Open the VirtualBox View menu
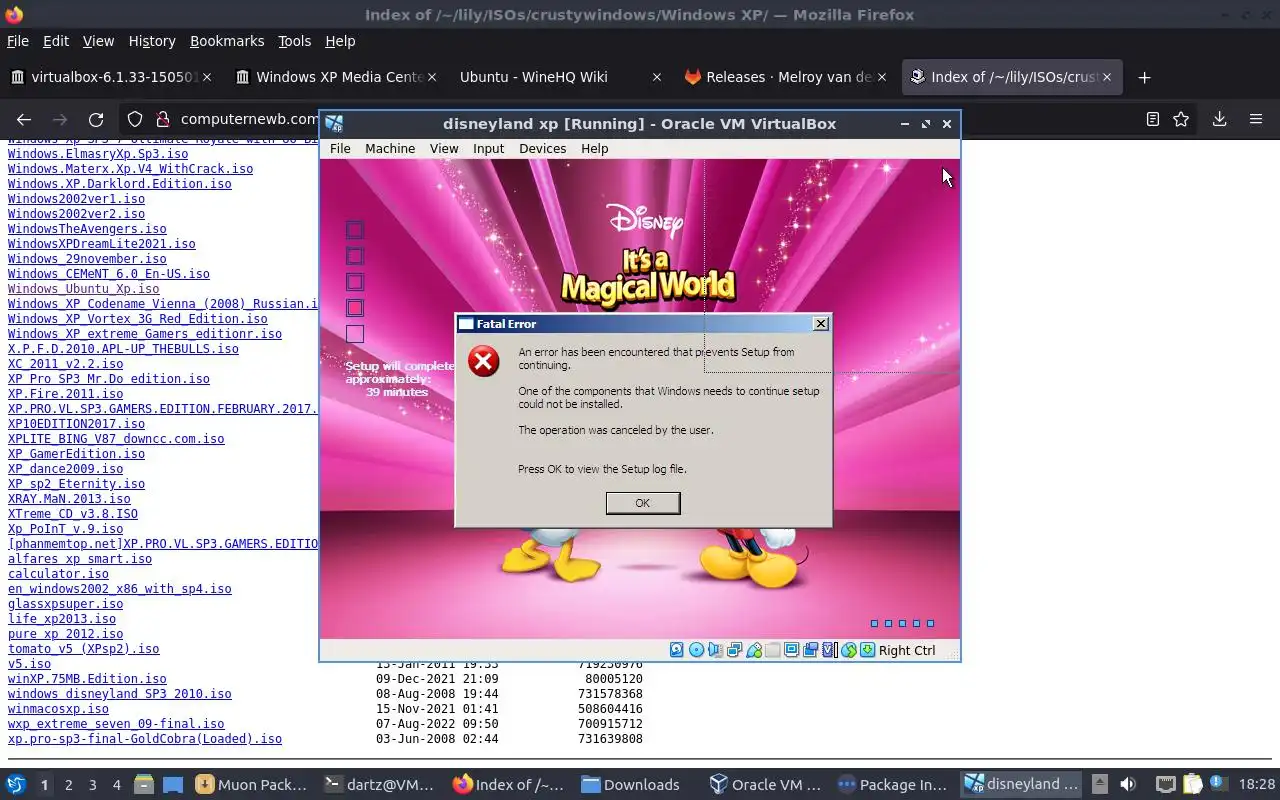The height and width of the screenshot is (800, 1280). [444, 148]
